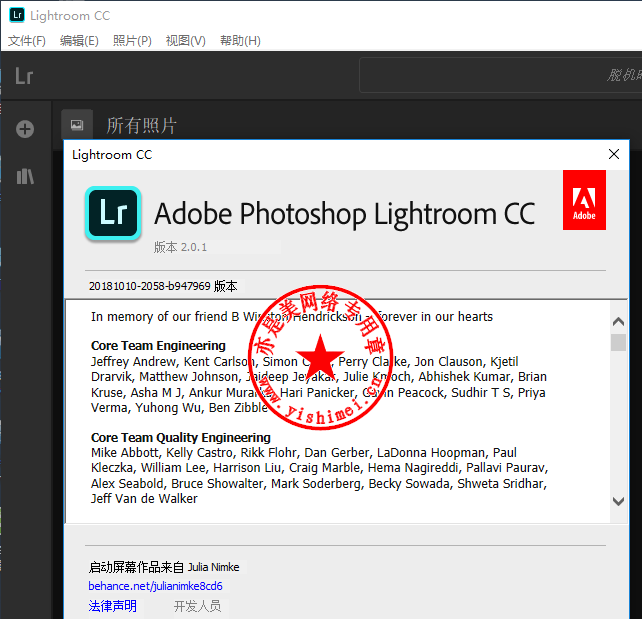This screenshot has width=642, height=619.
Task: Click the In memory of our friend line
Action: tap(292, 316)
